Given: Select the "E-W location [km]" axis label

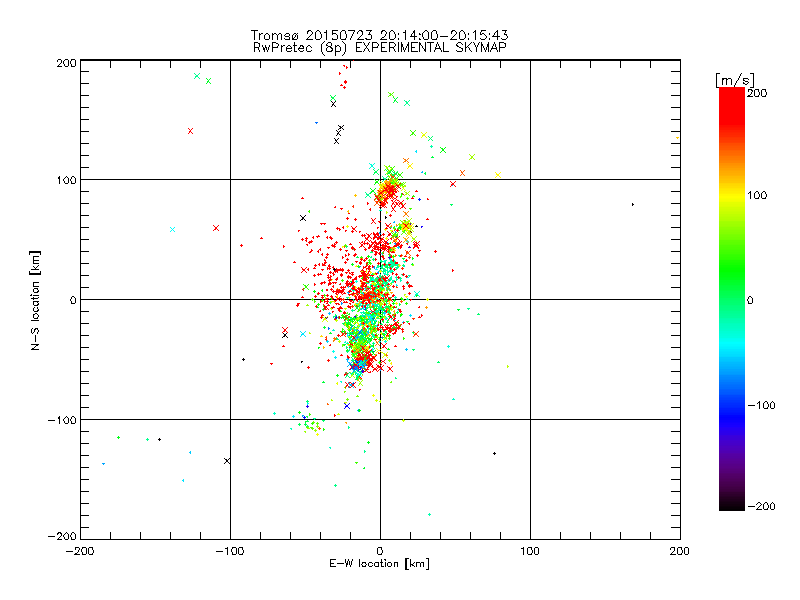Looking at the screenshot, I should coord(379,564).
